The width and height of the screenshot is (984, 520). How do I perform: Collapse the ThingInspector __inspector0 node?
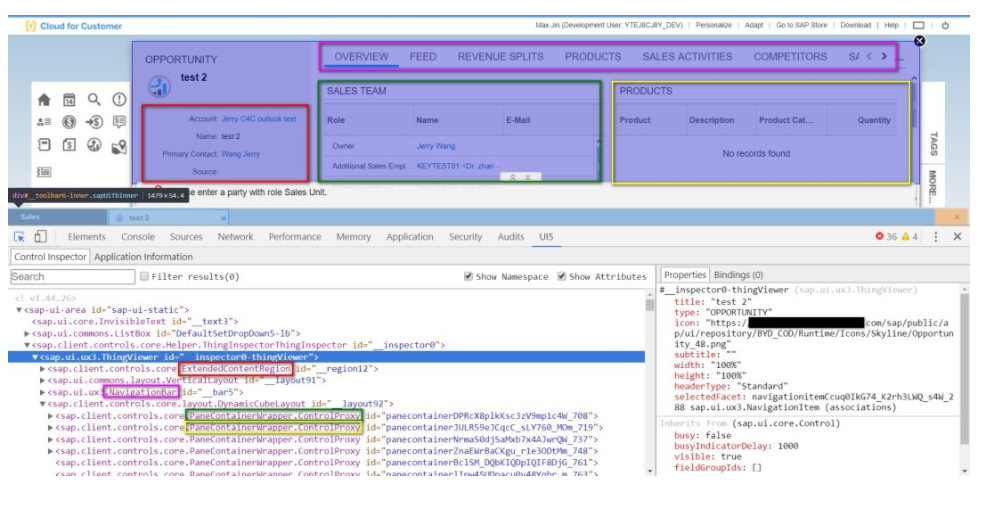click(27, 345)
